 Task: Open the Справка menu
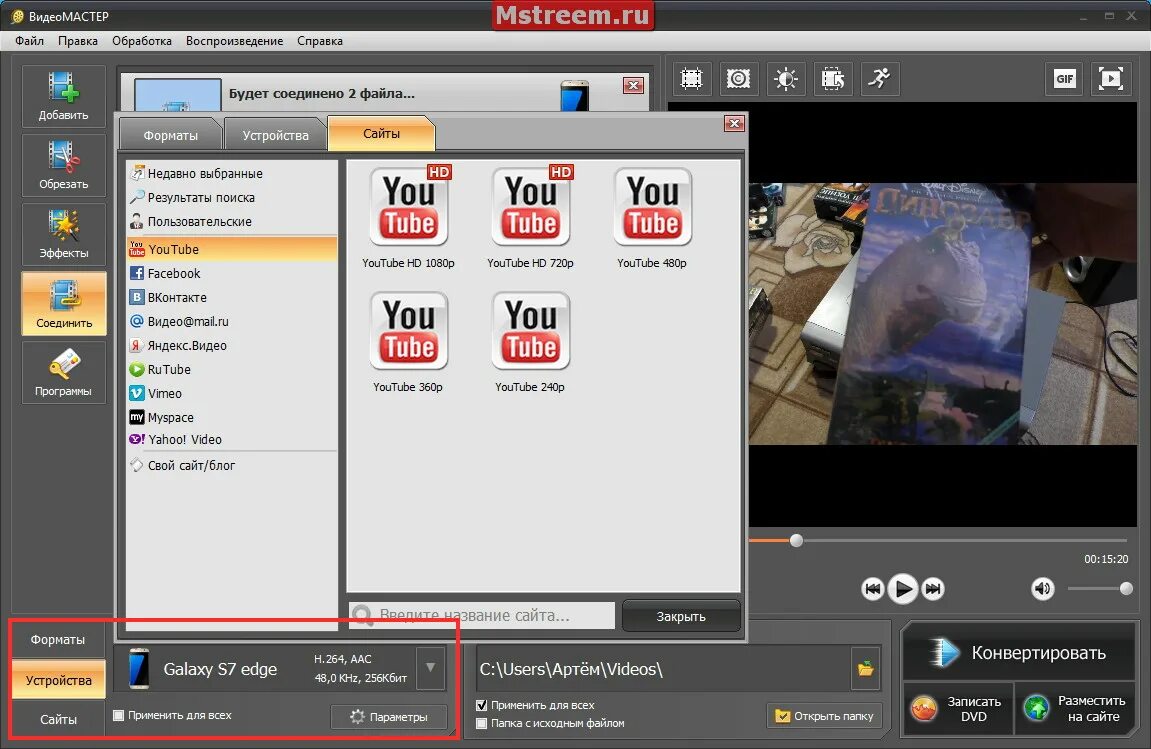(320, 41)
